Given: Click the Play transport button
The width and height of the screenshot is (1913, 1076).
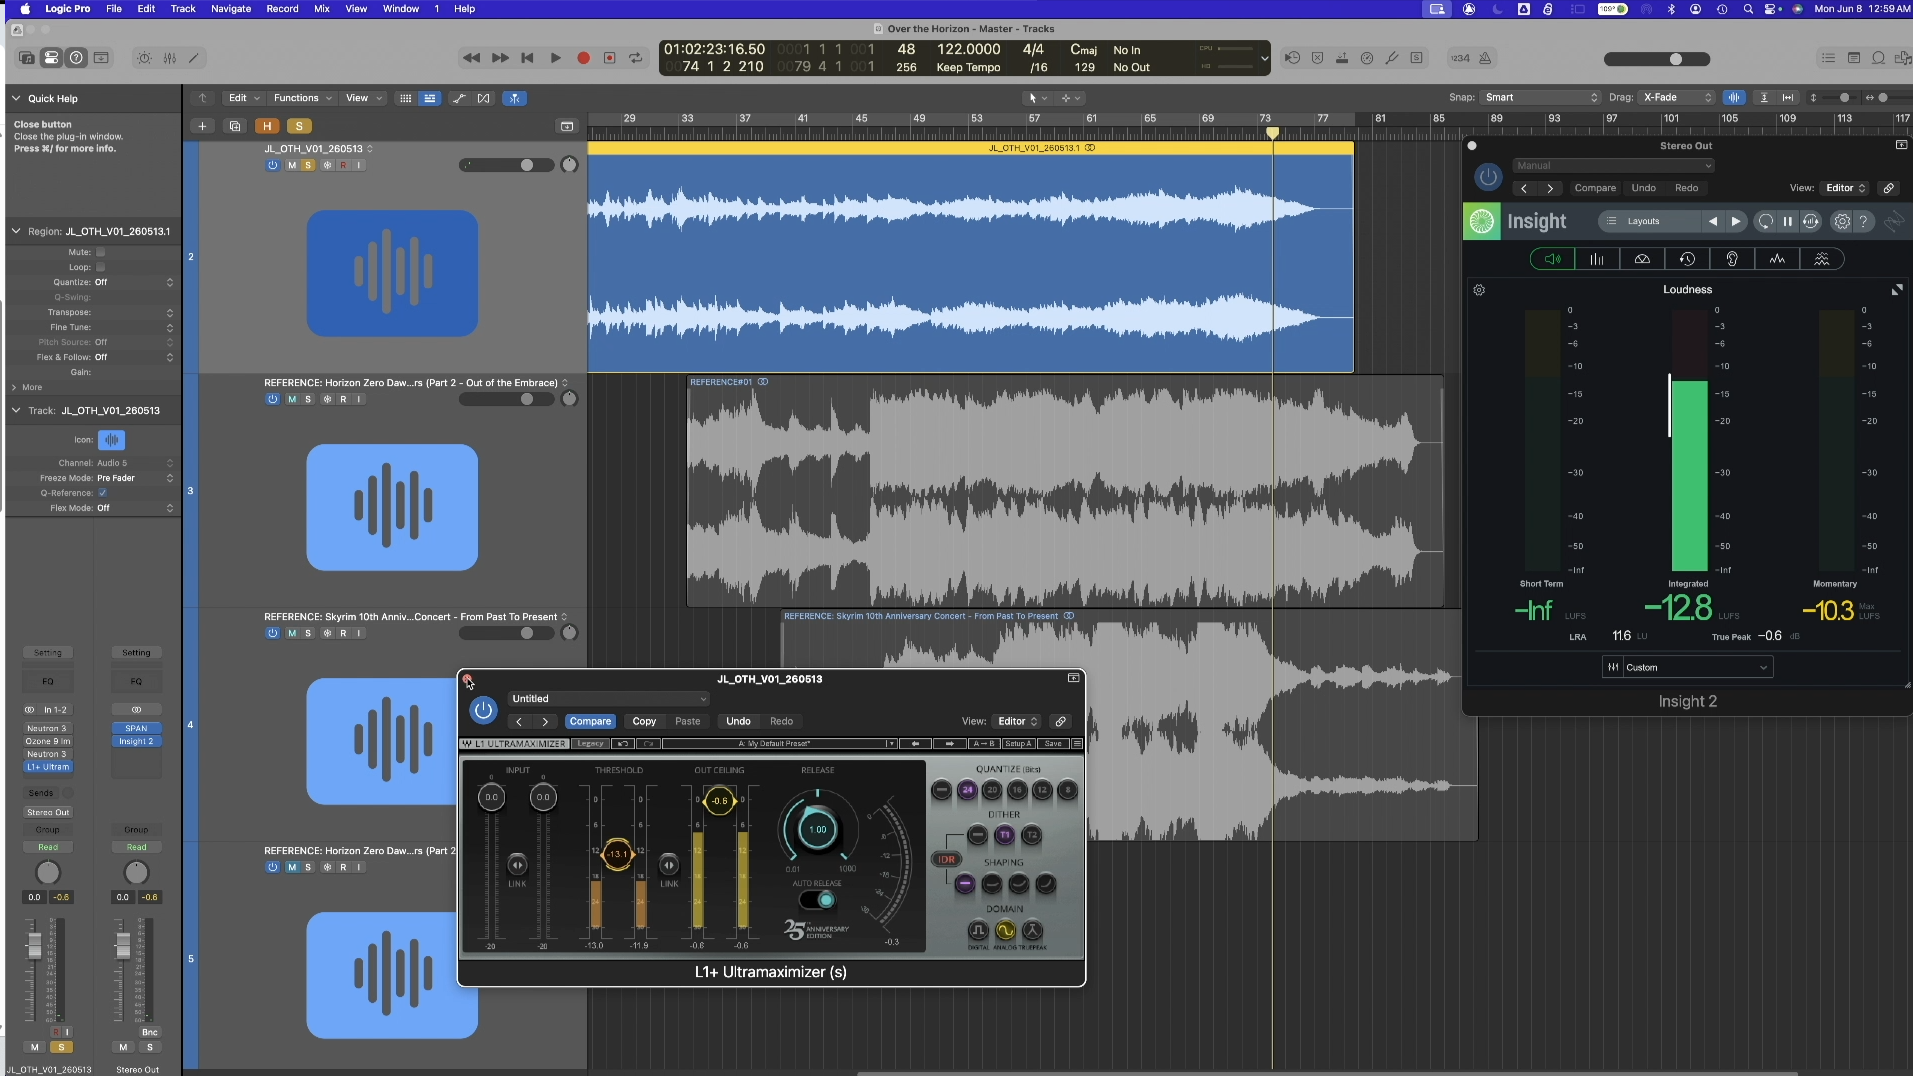Looking at the screenshot, I should click(555, 58).
